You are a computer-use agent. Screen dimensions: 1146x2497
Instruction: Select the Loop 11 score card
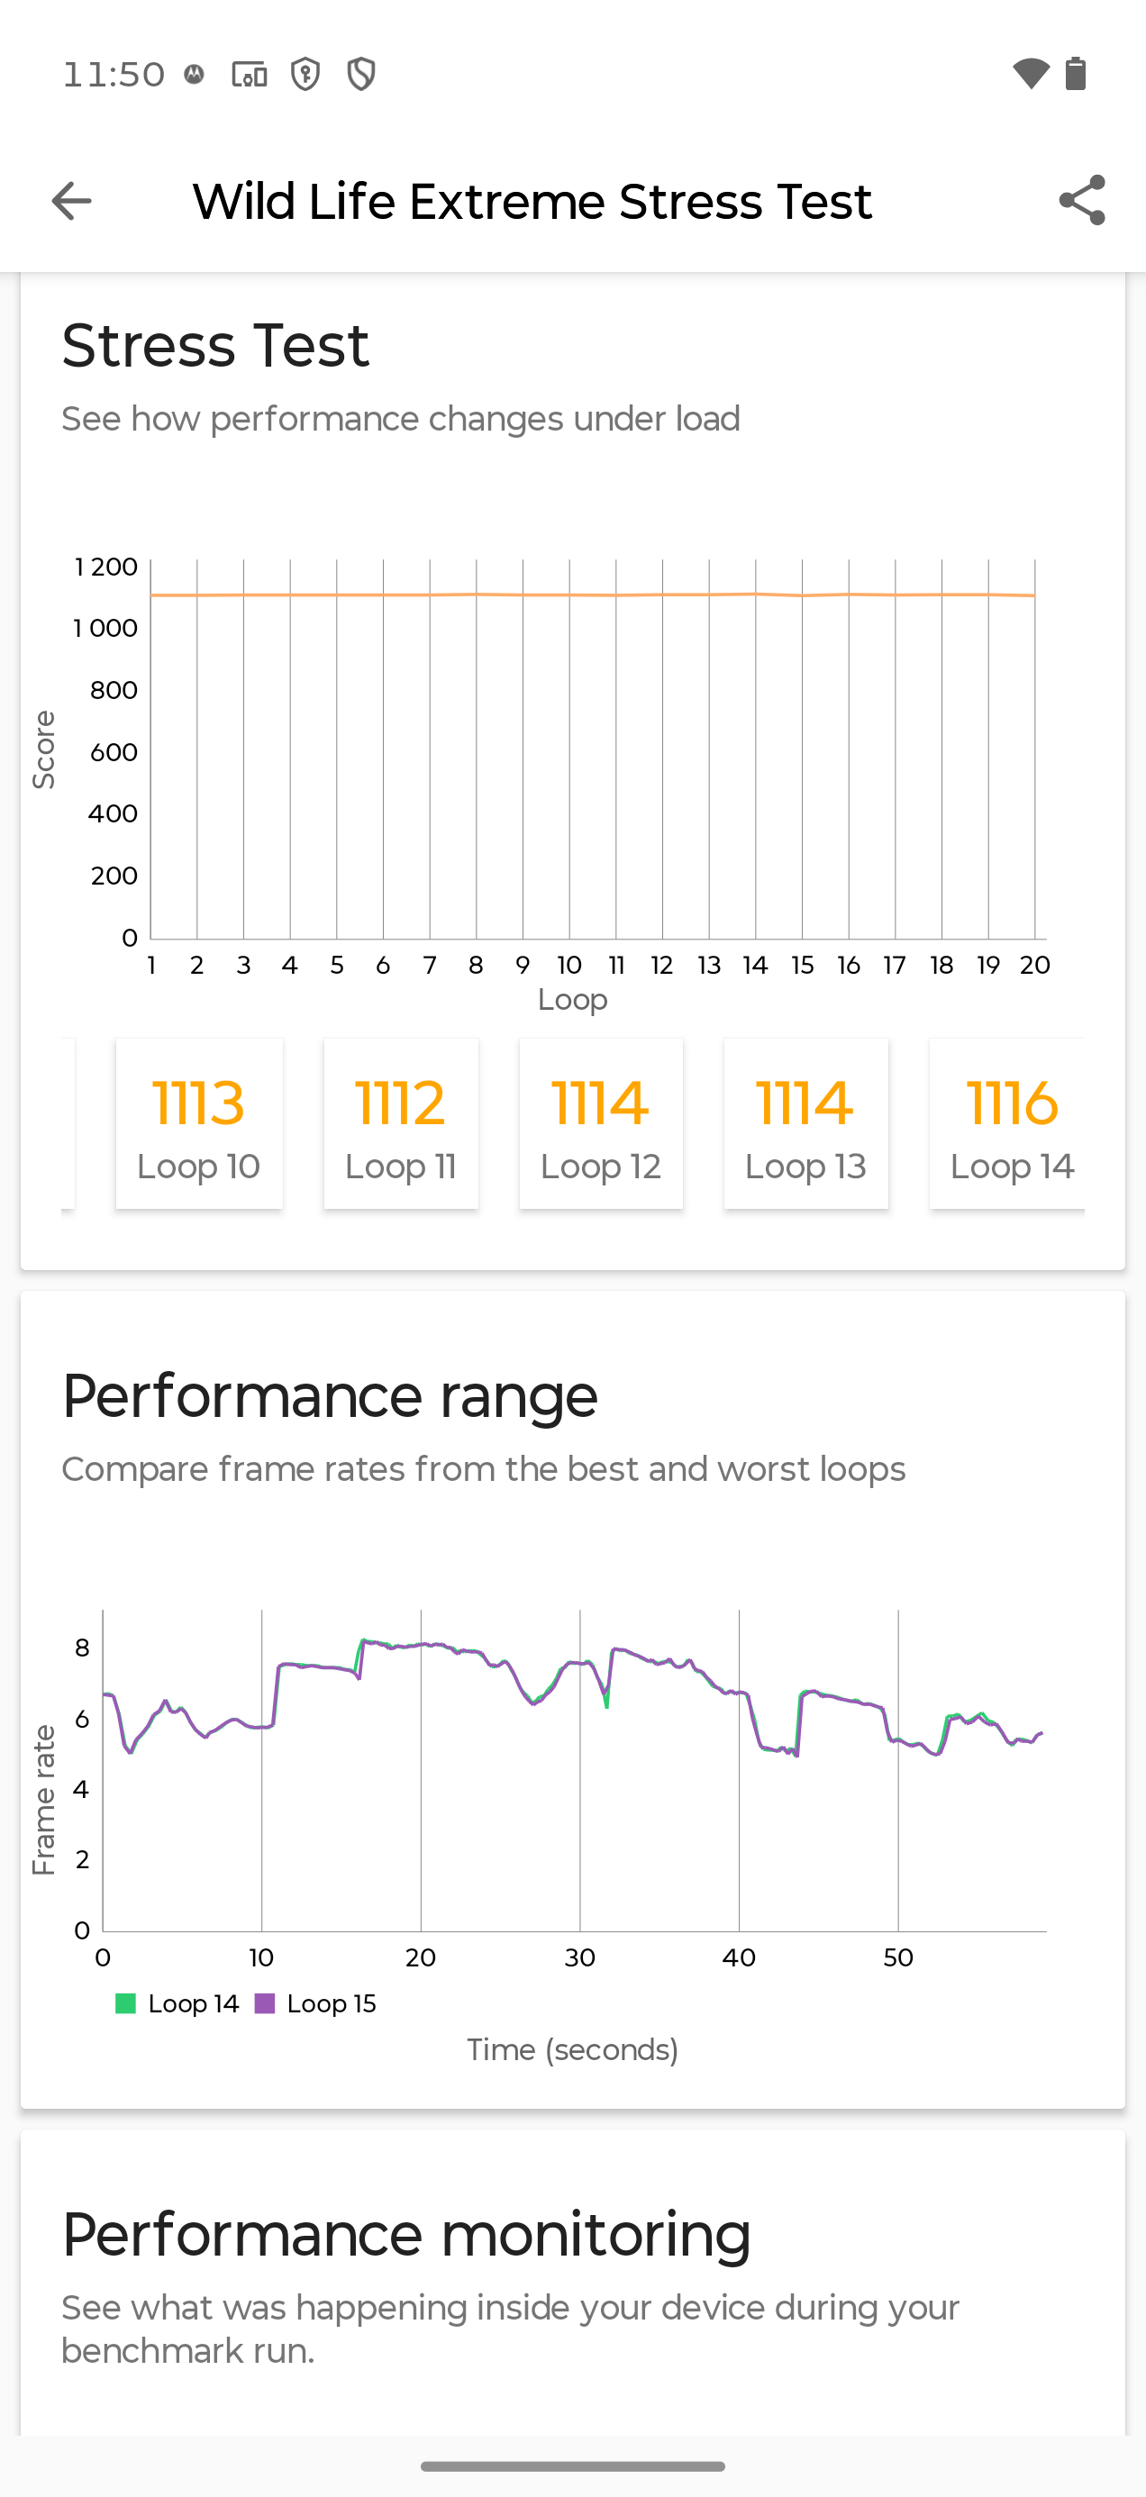(401, 1124)
